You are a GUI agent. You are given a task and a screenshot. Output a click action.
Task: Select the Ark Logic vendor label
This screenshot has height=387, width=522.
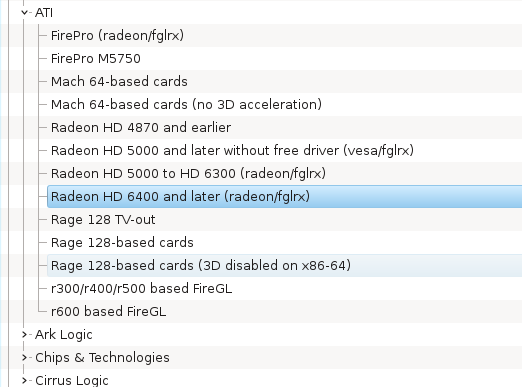tap(64, 335)
